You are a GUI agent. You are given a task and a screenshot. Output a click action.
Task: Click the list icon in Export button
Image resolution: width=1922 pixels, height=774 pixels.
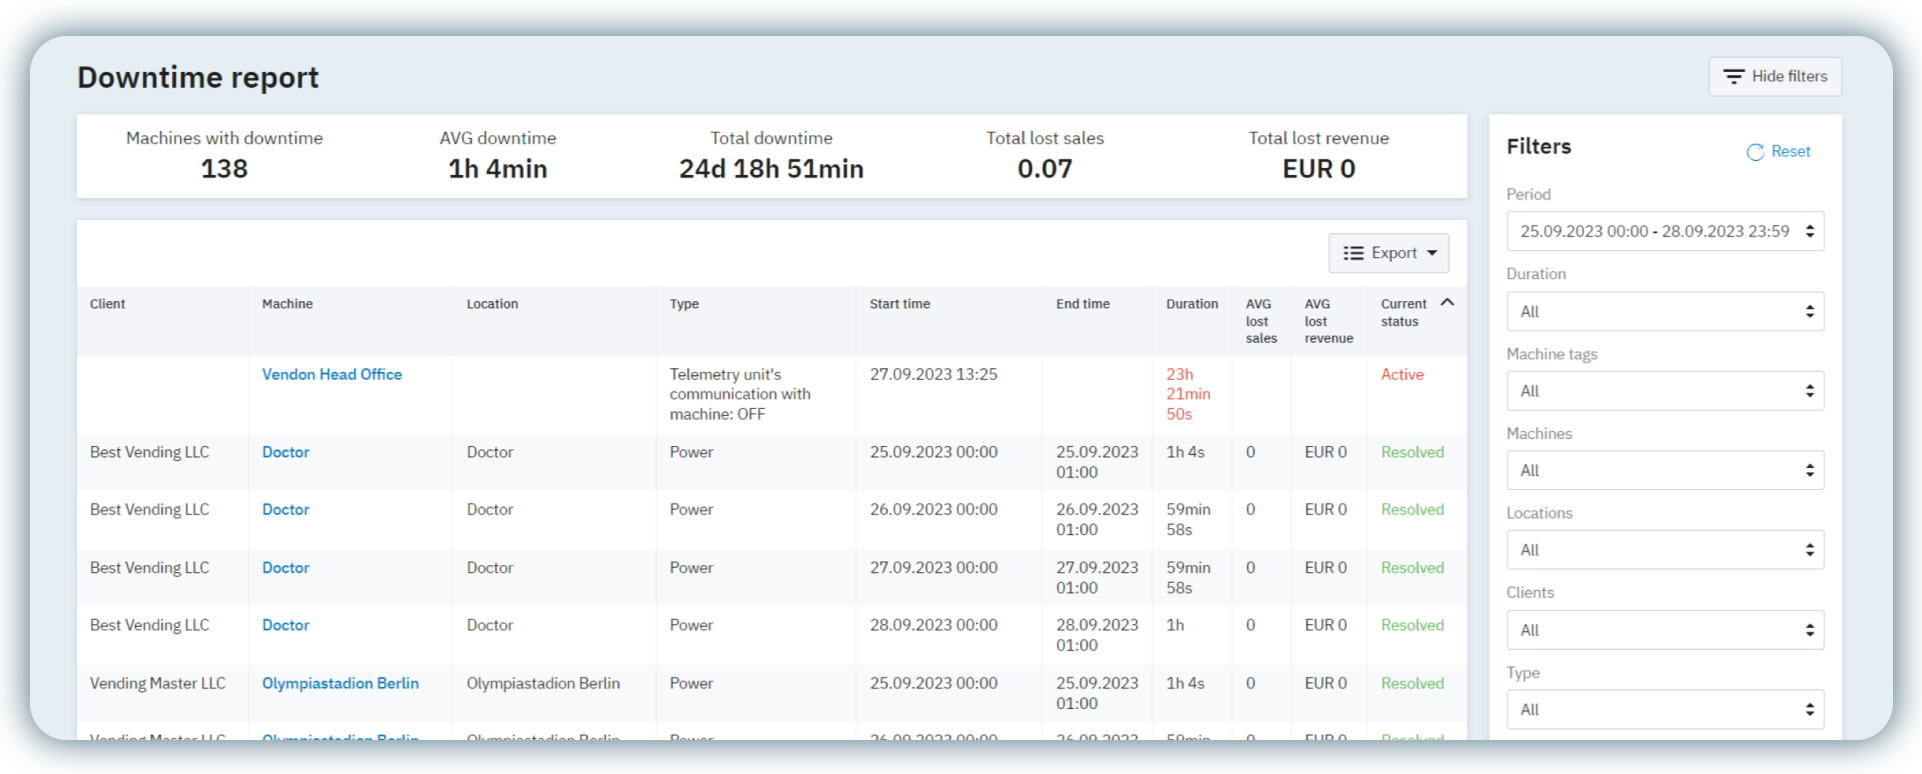[x=1353, y=253]
